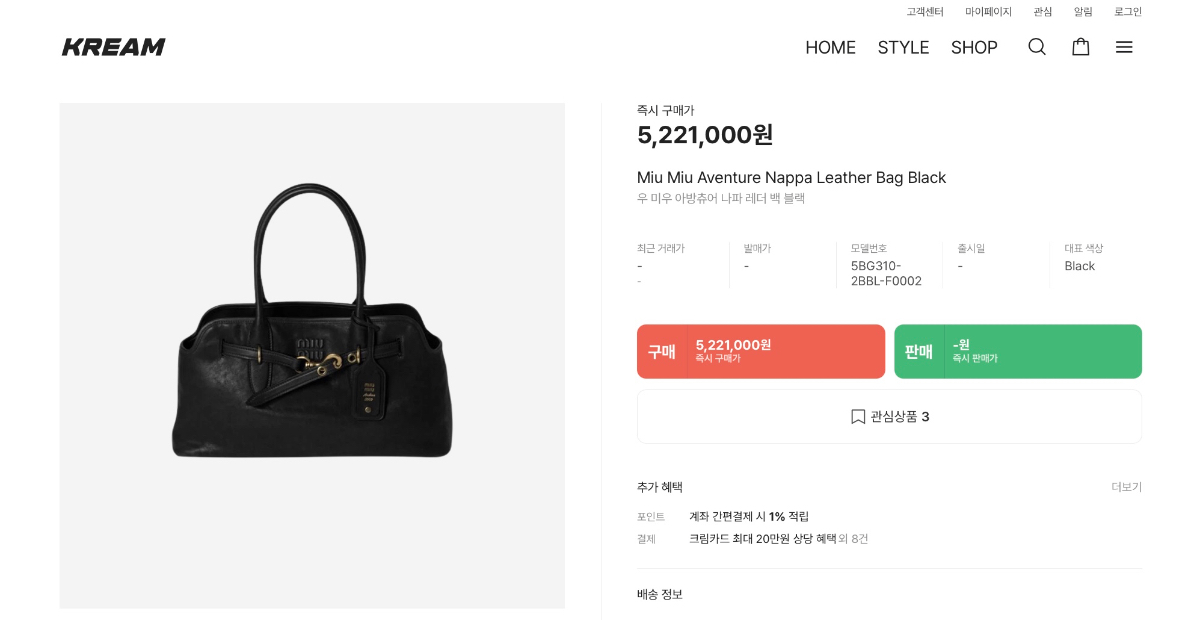Open the 알림 notifications link

[1083, 12]
